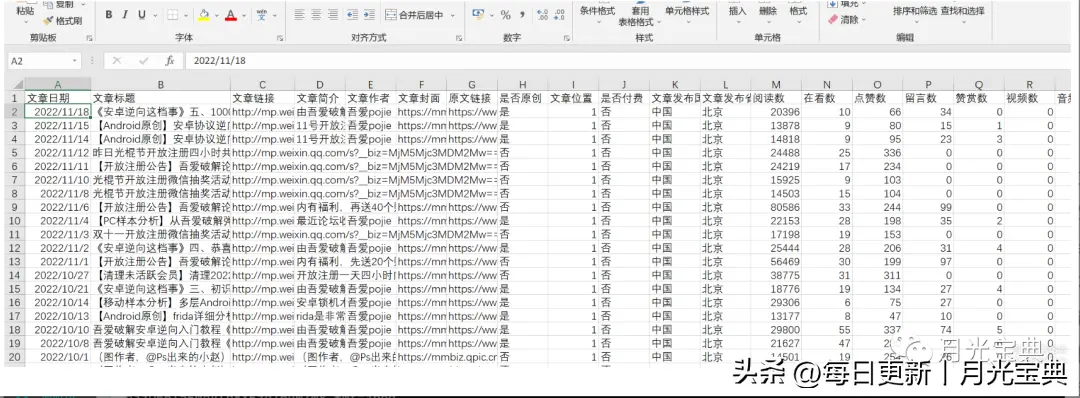The image size is (1080, 398).
Task: Click Format (格式) cells button
Action: pos(798,12)
